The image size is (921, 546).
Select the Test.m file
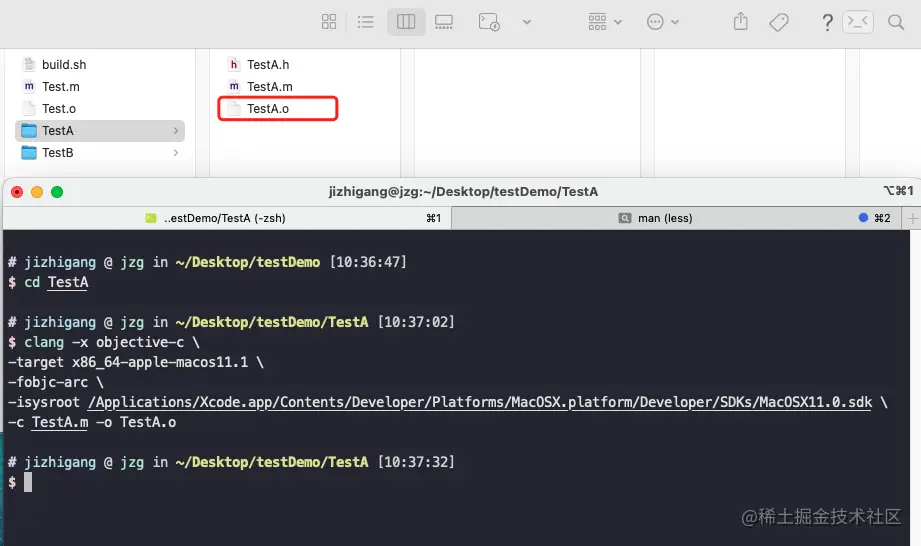click(100, 87)
